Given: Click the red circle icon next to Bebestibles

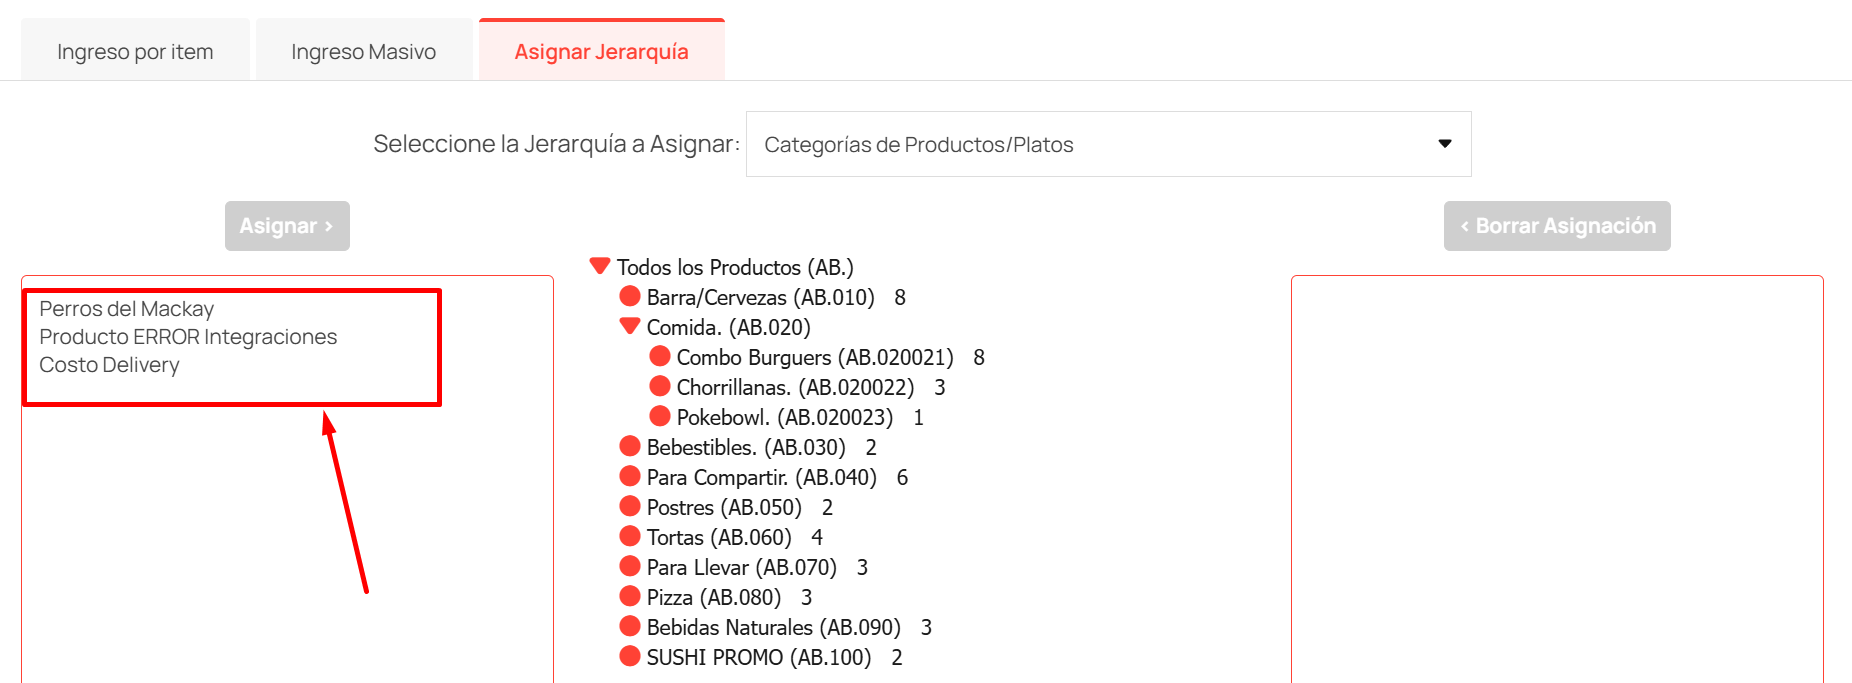Looking at the screenshot, I should tap(630, 446).
